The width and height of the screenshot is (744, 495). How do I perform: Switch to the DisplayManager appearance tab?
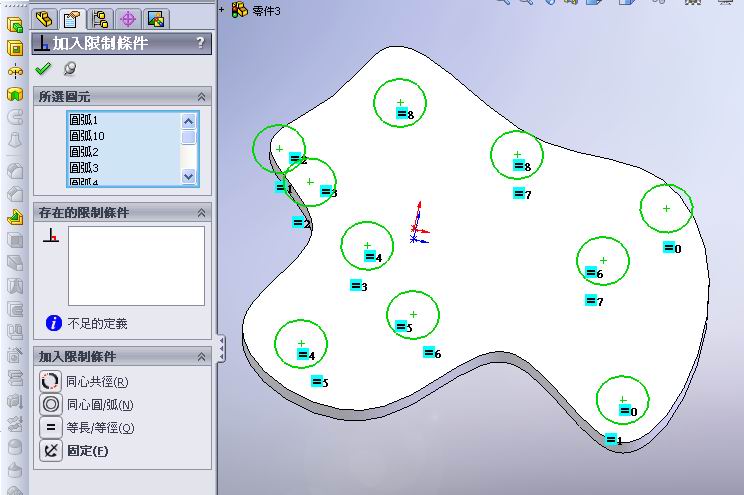click(x=156, y=19)
